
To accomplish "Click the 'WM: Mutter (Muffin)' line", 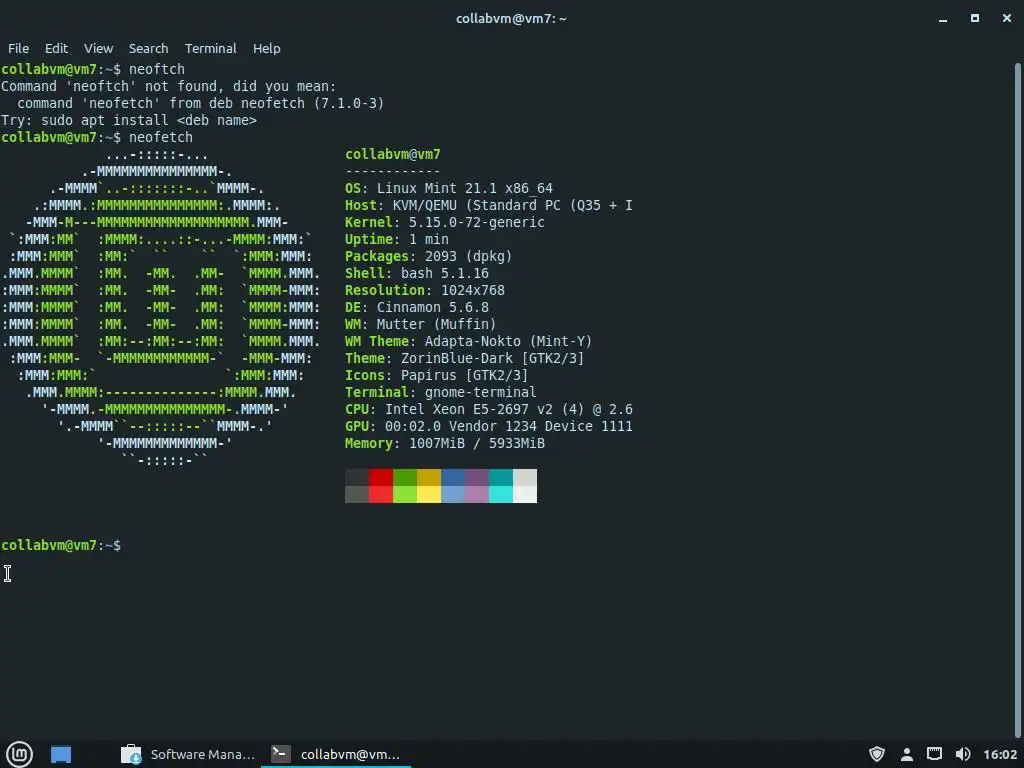I will [421, 324].
